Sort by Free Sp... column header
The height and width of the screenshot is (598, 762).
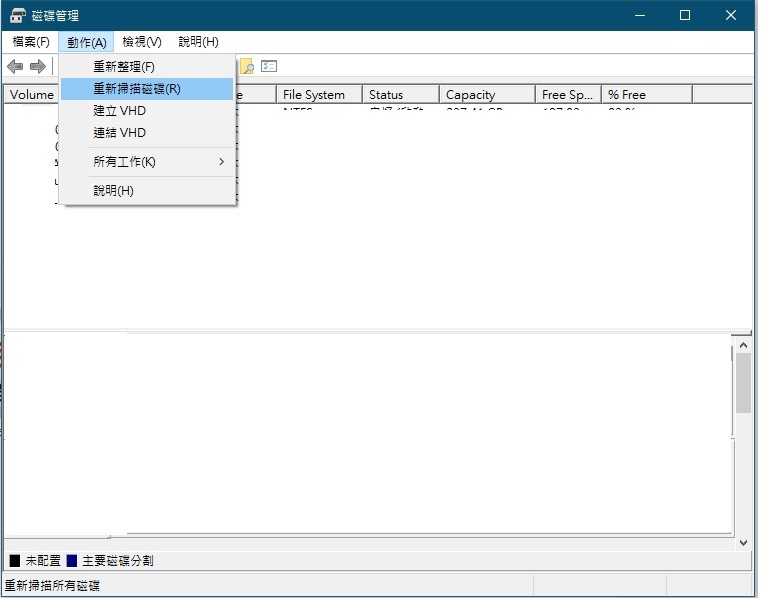569,94
